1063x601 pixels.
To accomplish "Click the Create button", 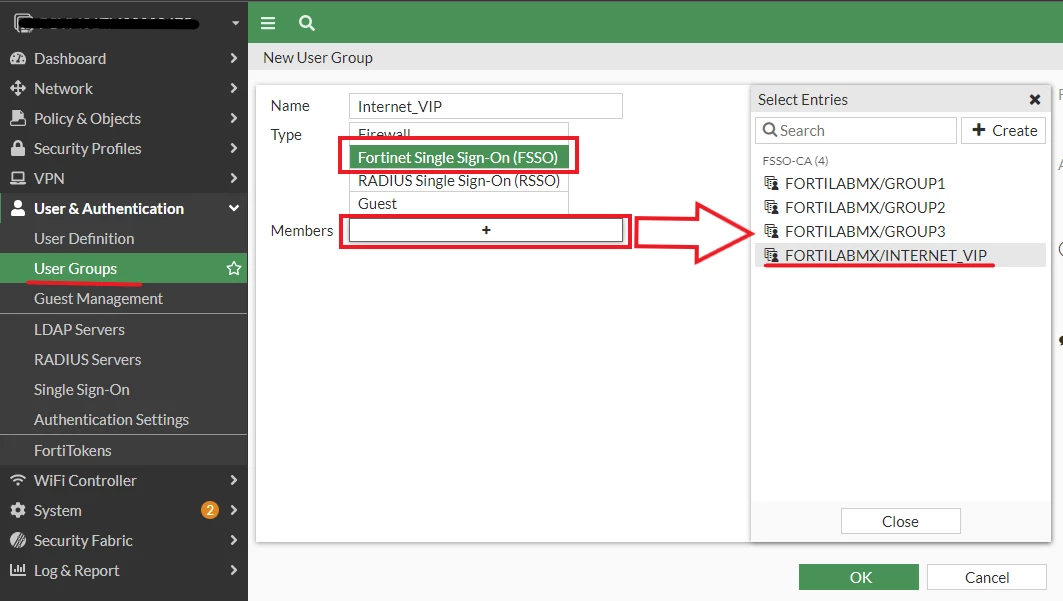I will click(1003, 130).
